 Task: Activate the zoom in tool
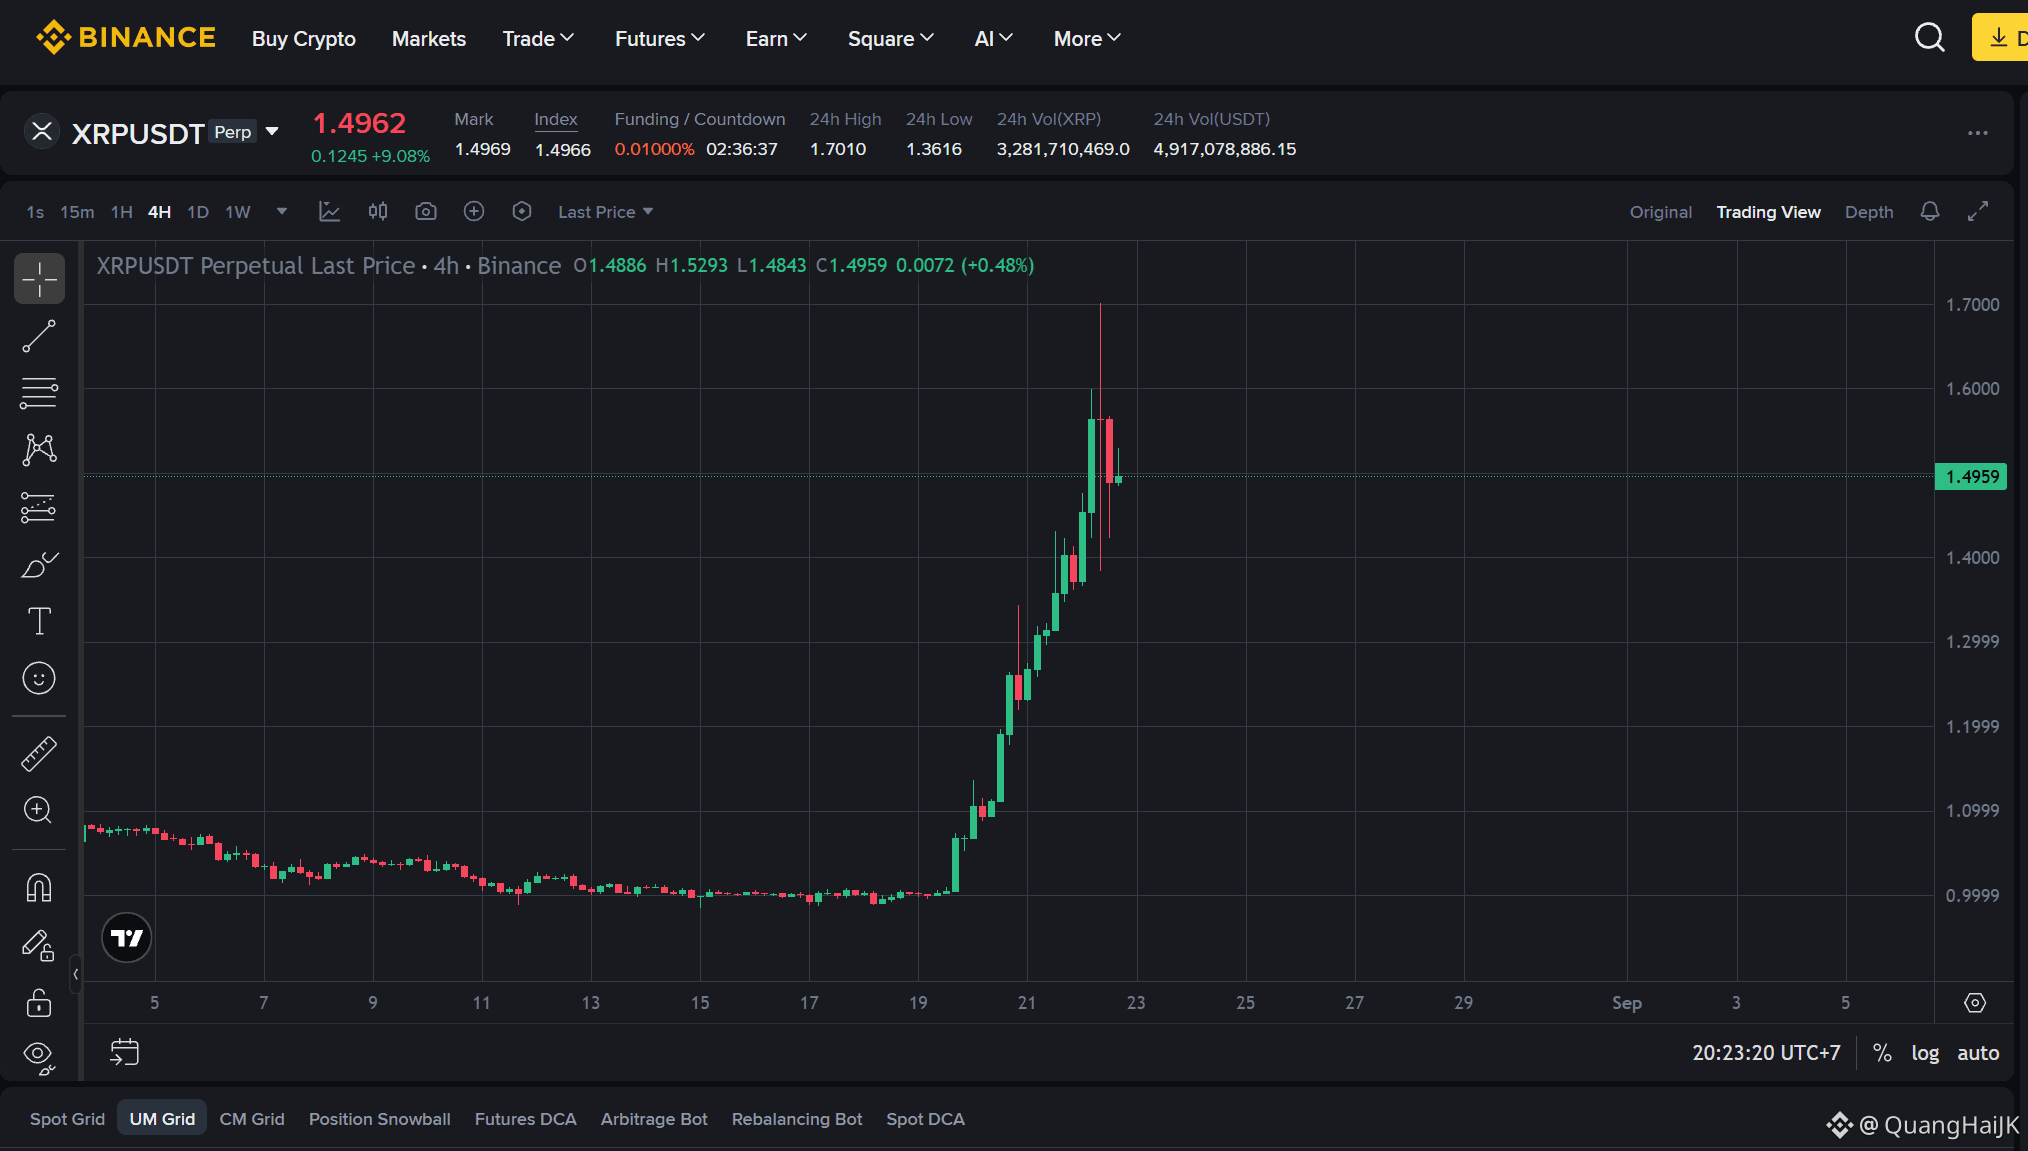[x=39, y=810]
